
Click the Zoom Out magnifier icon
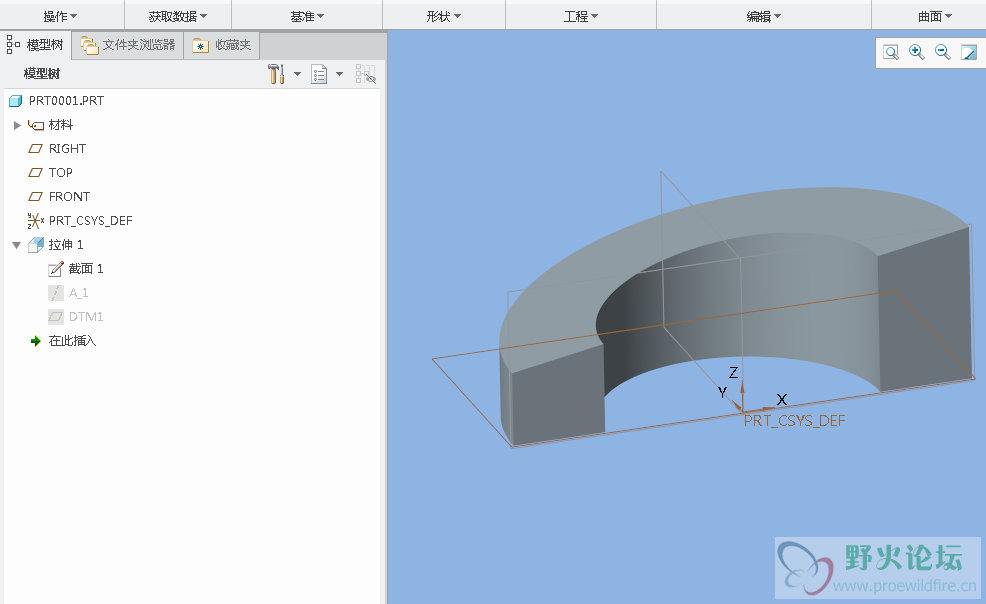click(x=942, y=52)
